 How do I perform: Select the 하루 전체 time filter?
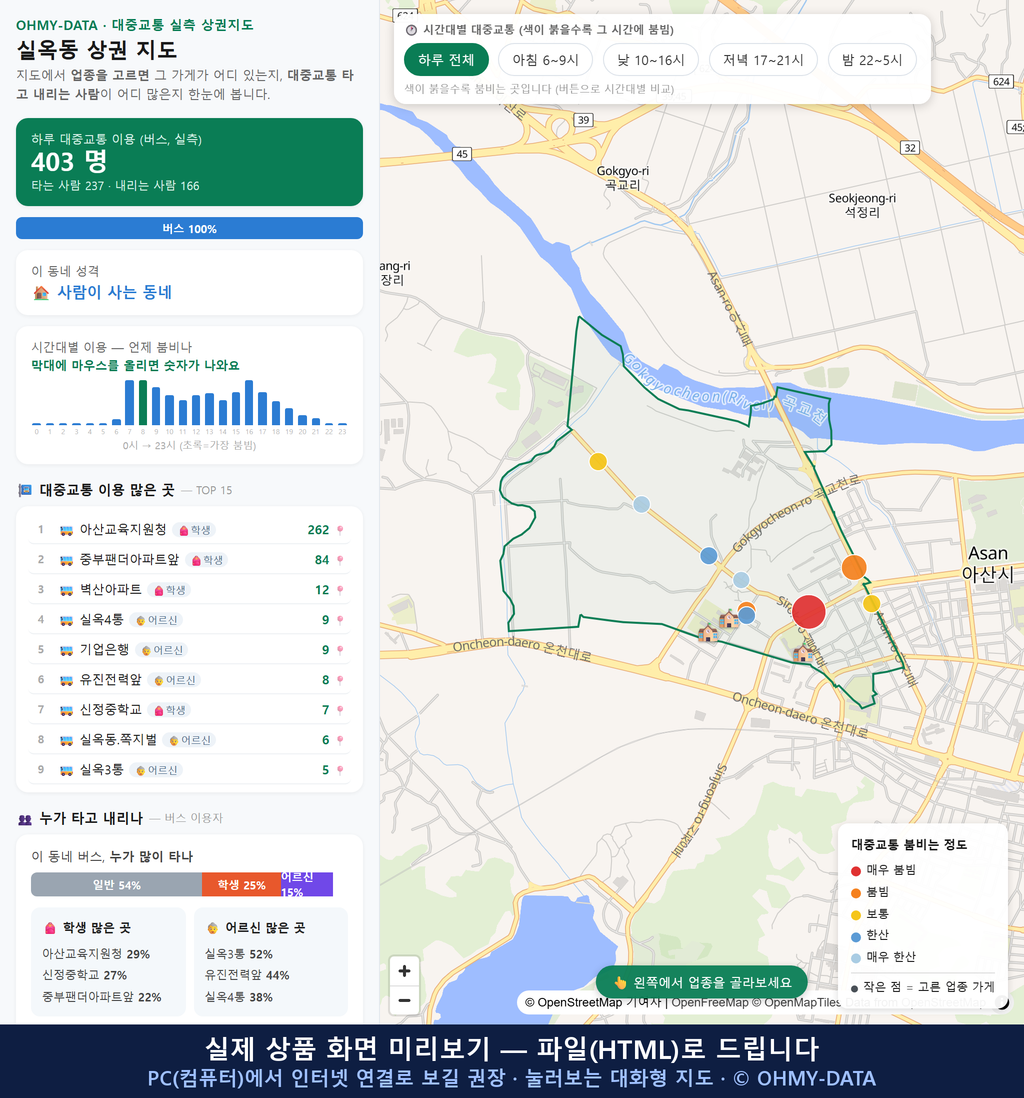[x=446, y=60]
